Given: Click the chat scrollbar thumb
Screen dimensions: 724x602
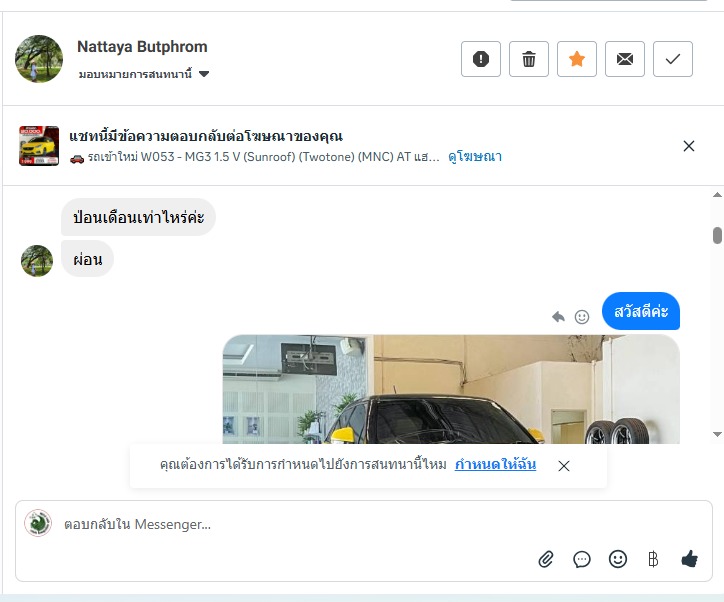Looking at the screenshot, I should point(717,235).
